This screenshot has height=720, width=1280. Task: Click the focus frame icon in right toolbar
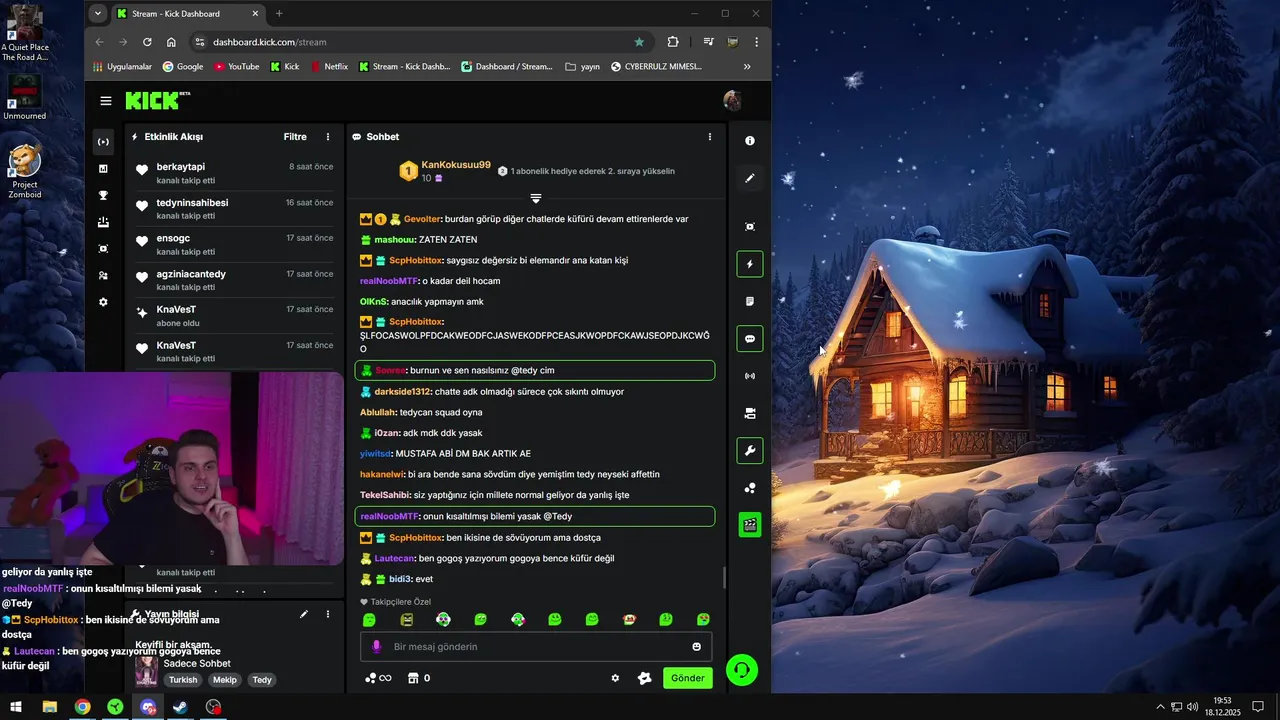[750, 227]
